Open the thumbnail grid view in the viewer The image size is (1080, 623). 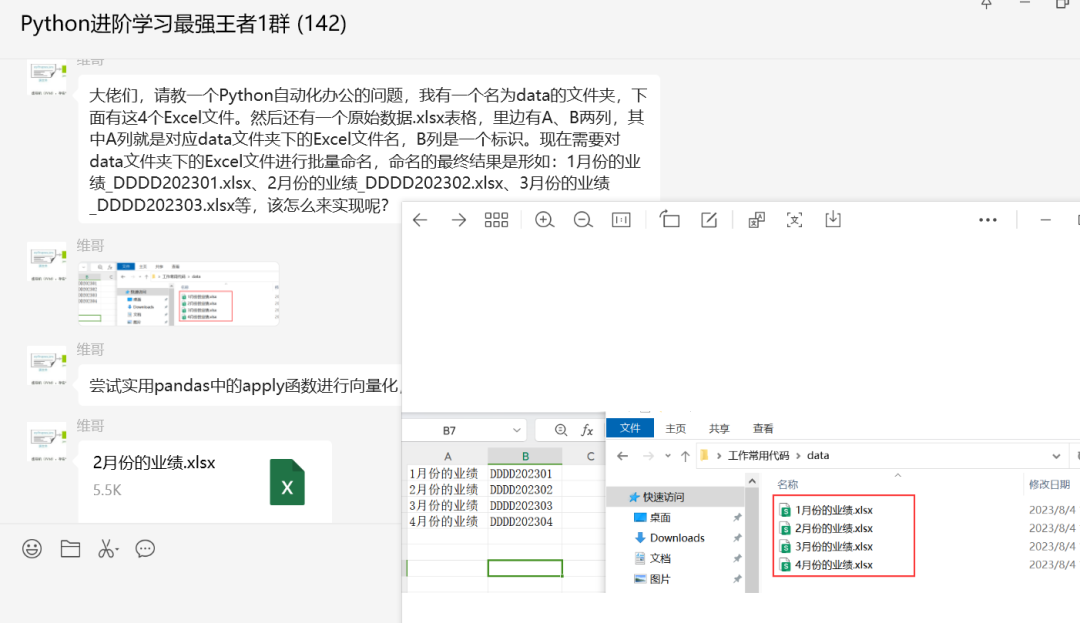click(x=495, y=219)
